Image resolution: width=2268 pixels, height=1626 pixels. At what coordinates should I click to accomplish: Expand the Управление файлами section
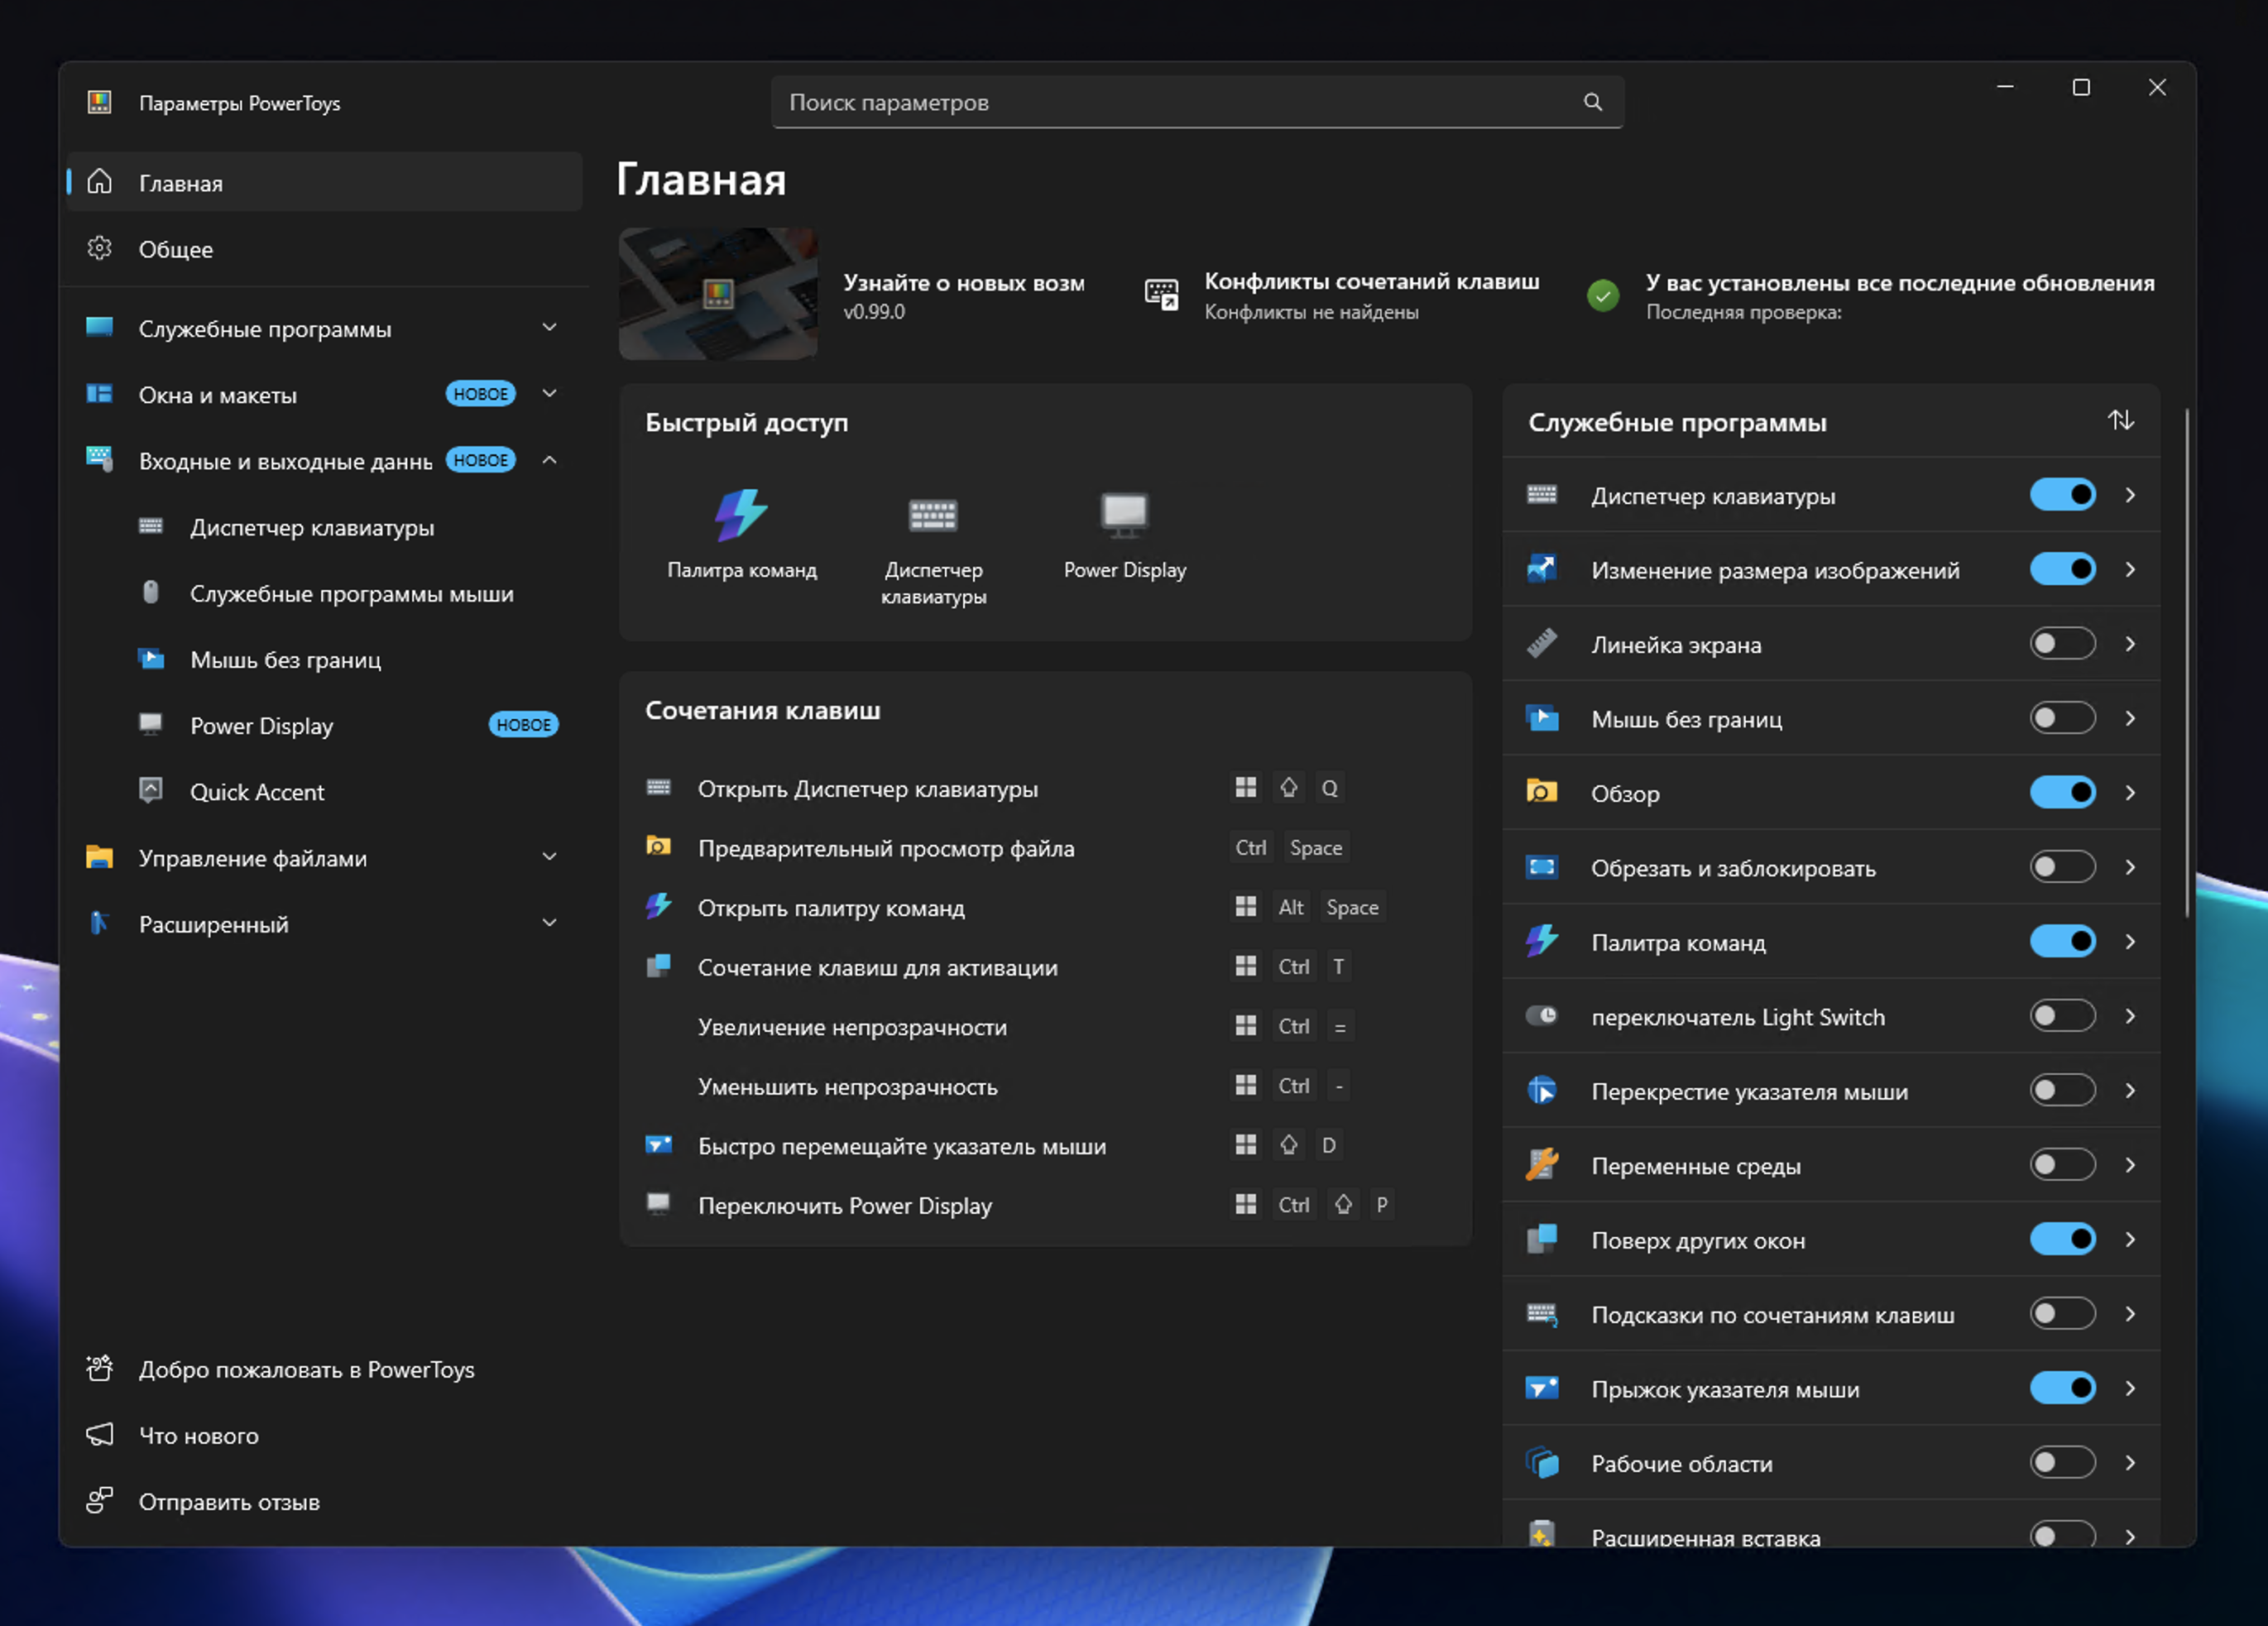pyautogui.click(x=549, y=857)
